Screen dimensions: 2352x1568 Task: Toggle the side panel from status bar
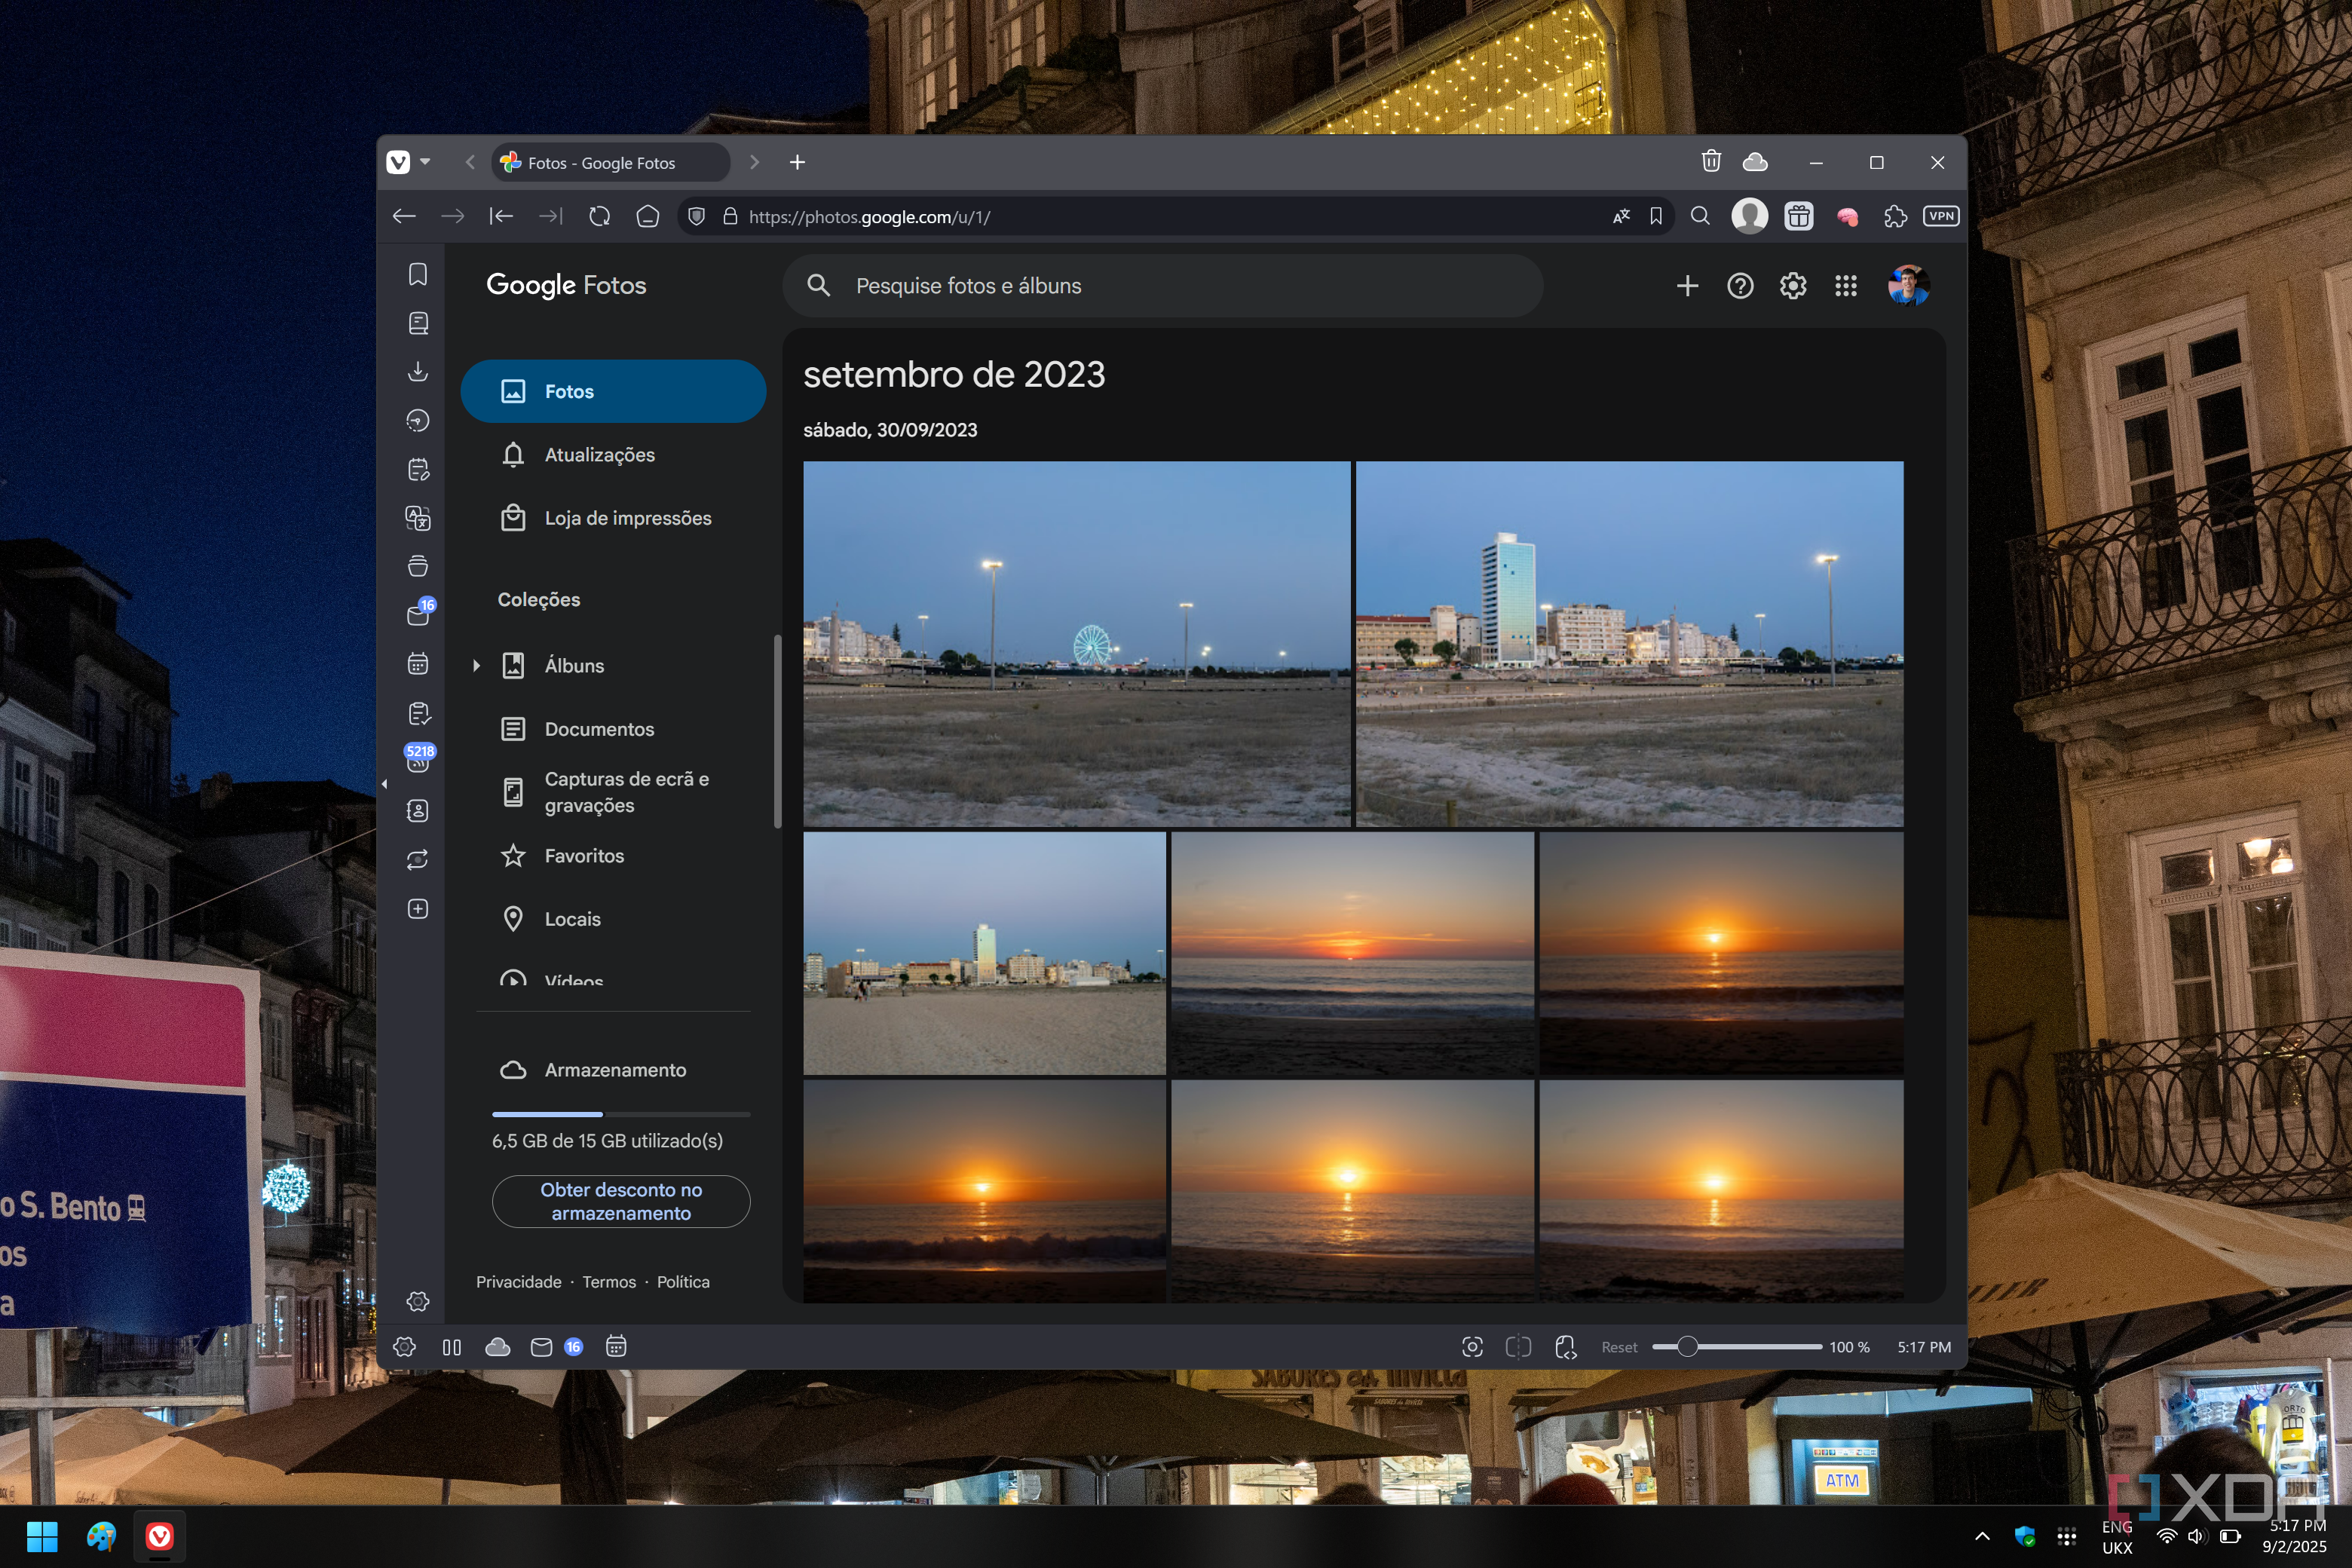pos(452,1347)
